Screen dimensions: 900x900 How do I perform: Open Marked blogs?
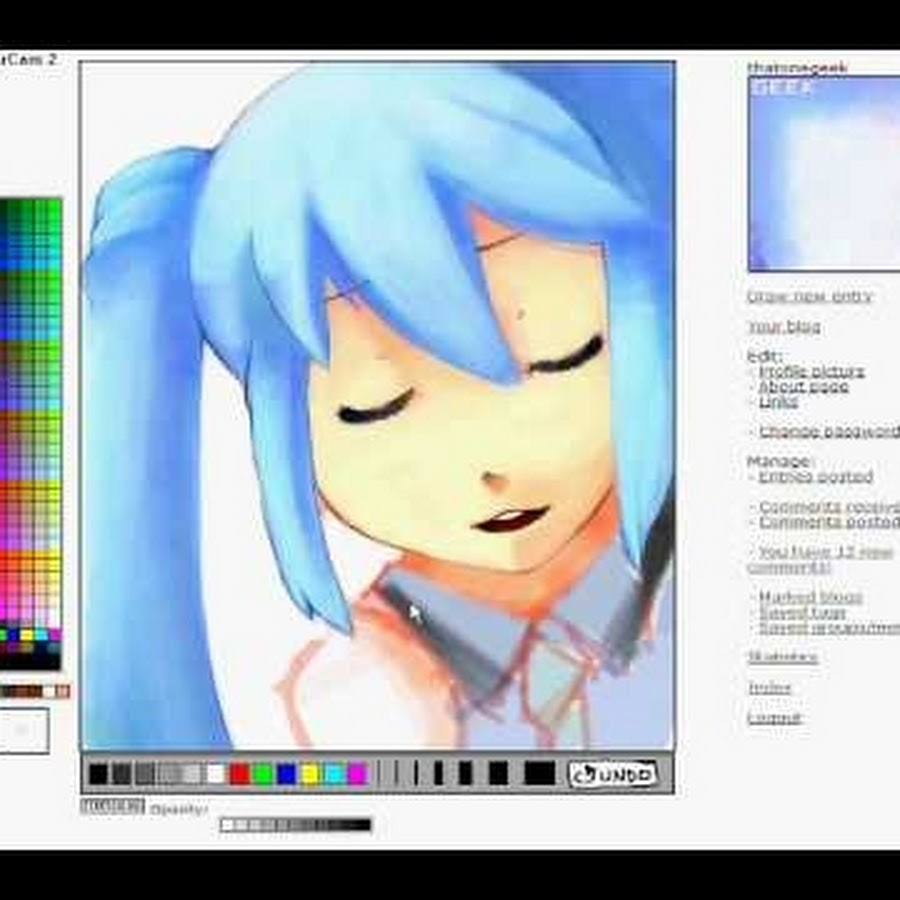[810, 597]
